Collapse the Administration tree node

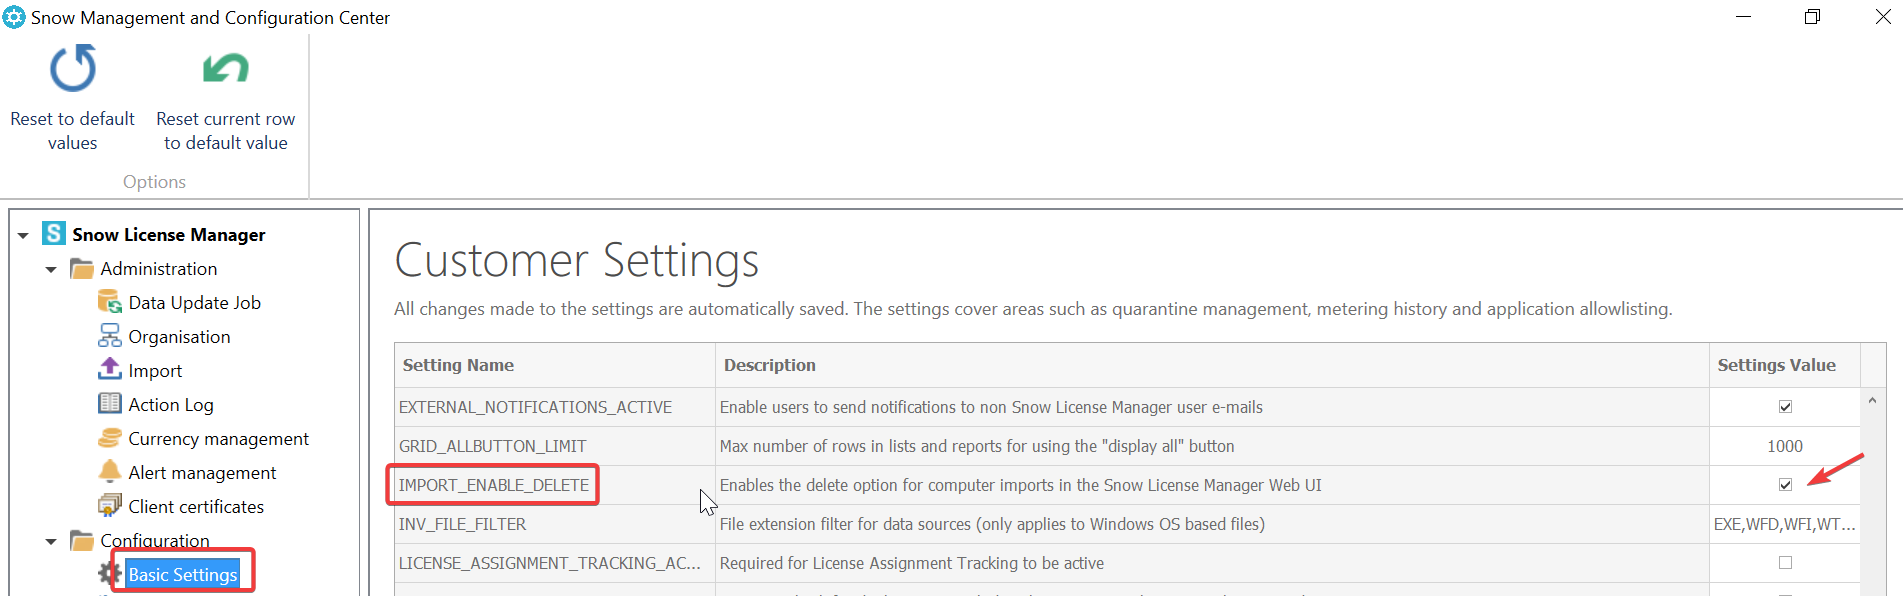tap(51, 270)
